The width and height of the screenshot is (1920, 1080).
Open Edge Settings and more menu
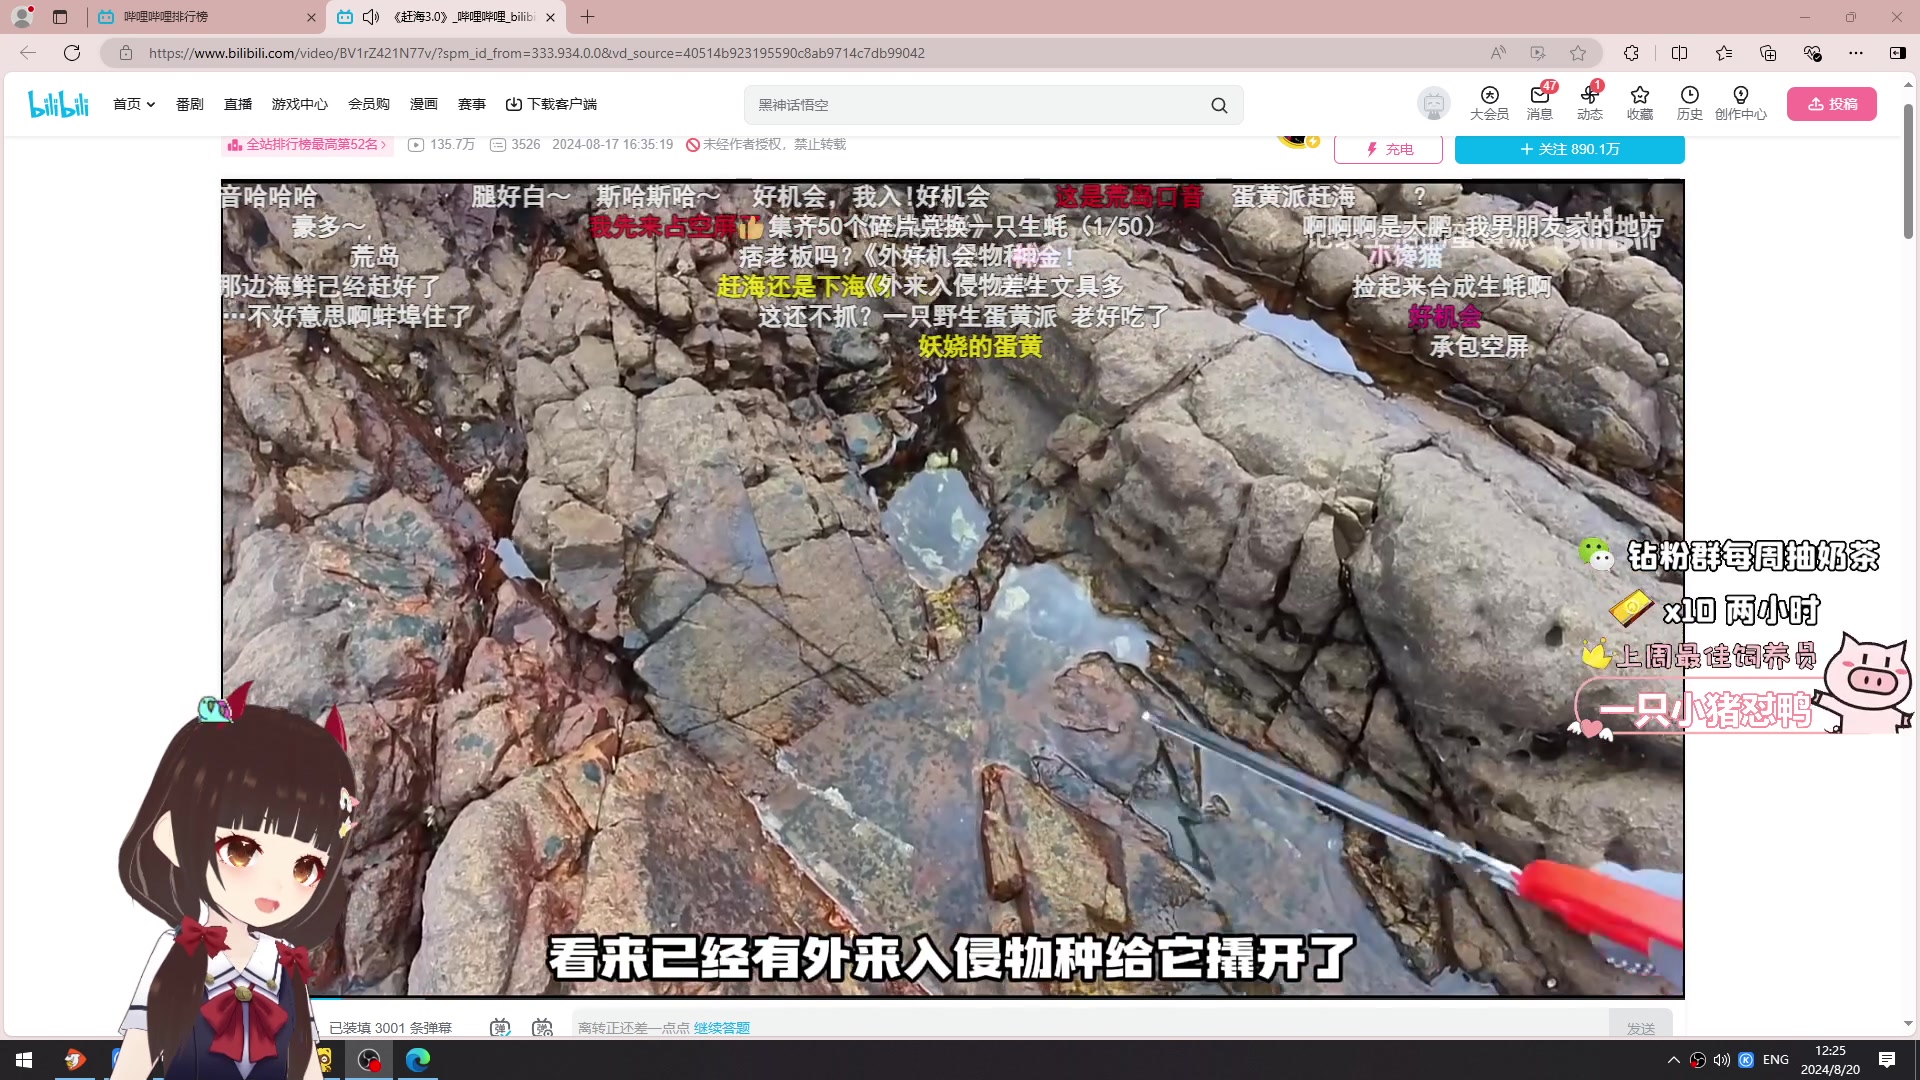pos(1856,53)
